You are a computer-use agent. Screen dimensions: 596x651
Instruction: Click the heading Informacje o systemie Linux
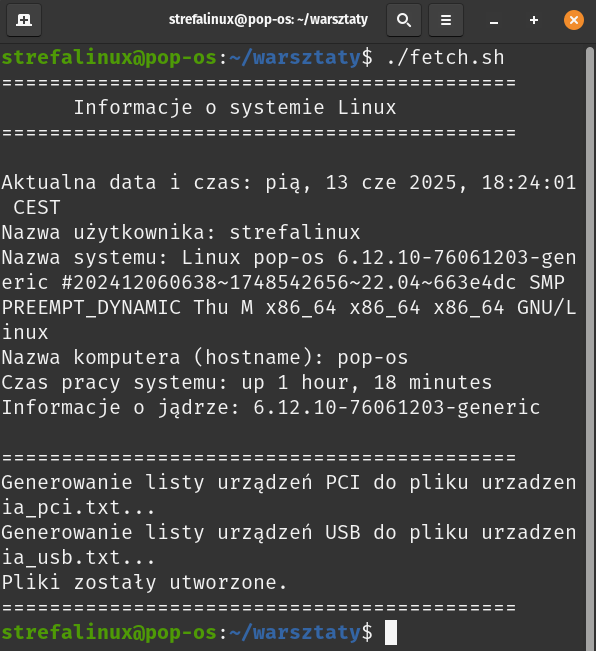coord(235,108)
